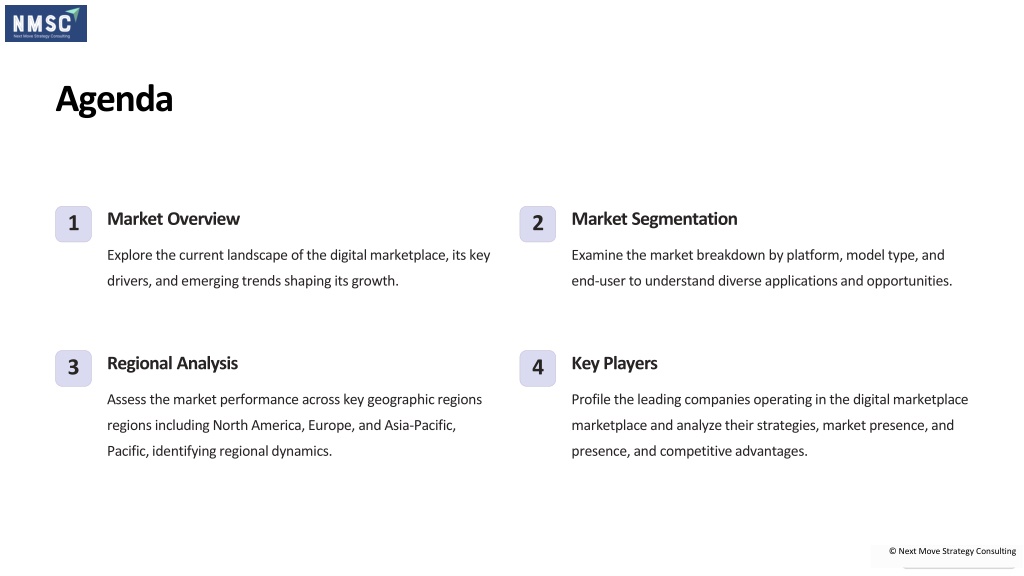Click the Market Segmentation description paragraph
The image size is (1024, 576).
pos(761,268)
